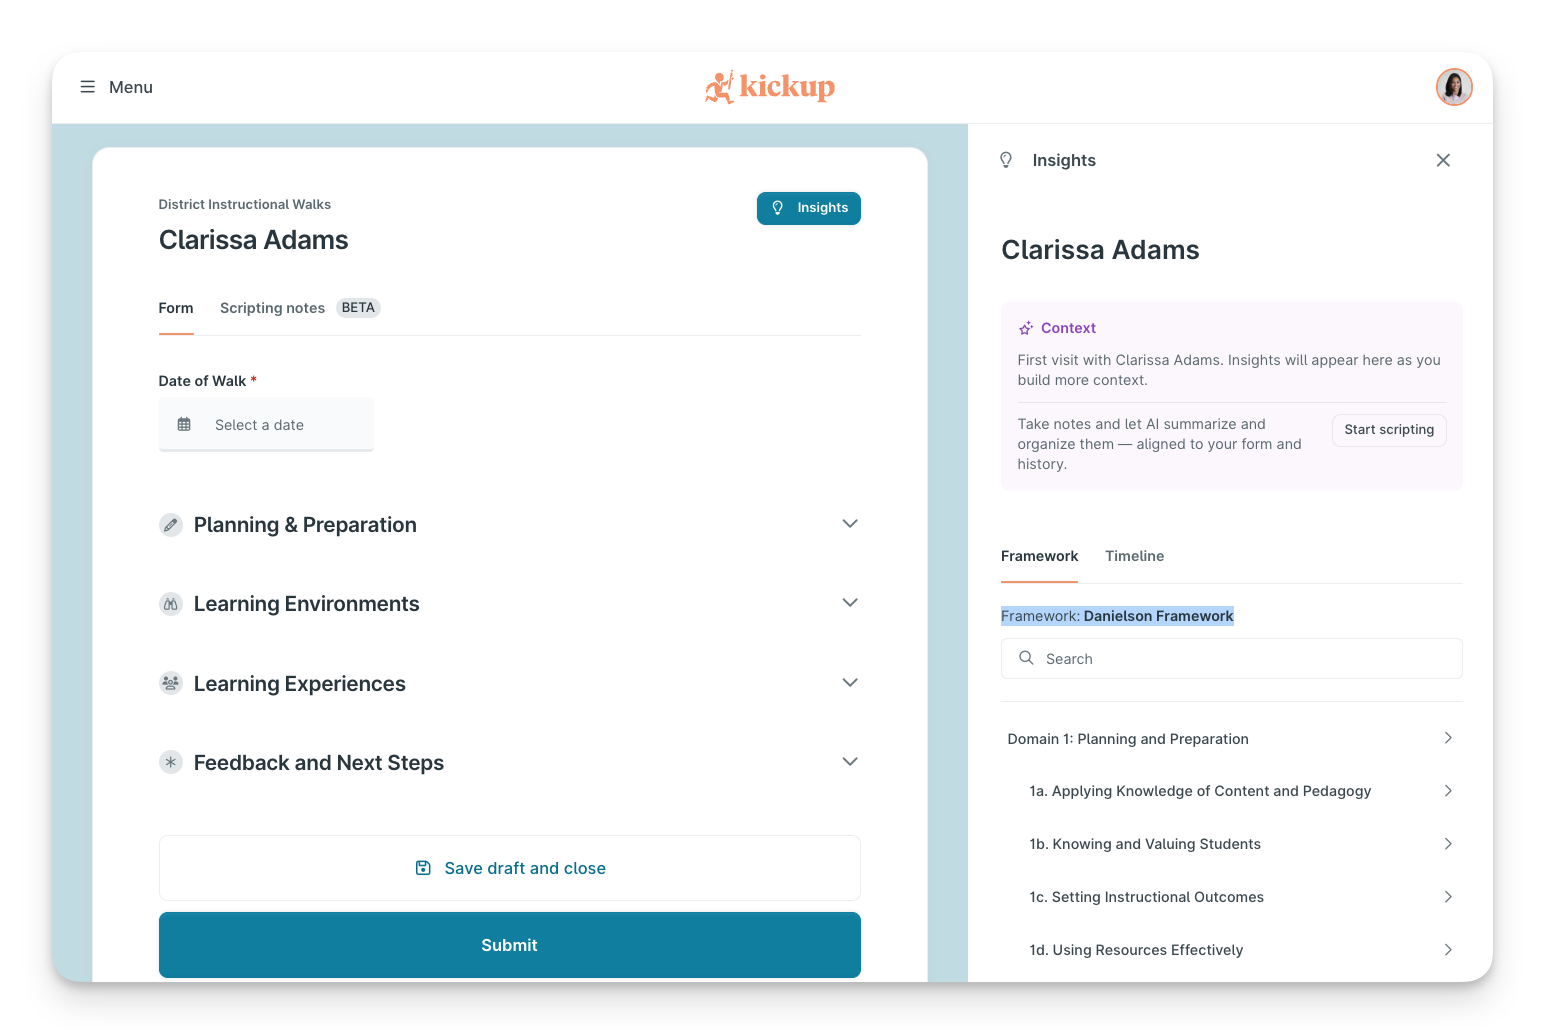Select the Framework tab

[1039, 556]
